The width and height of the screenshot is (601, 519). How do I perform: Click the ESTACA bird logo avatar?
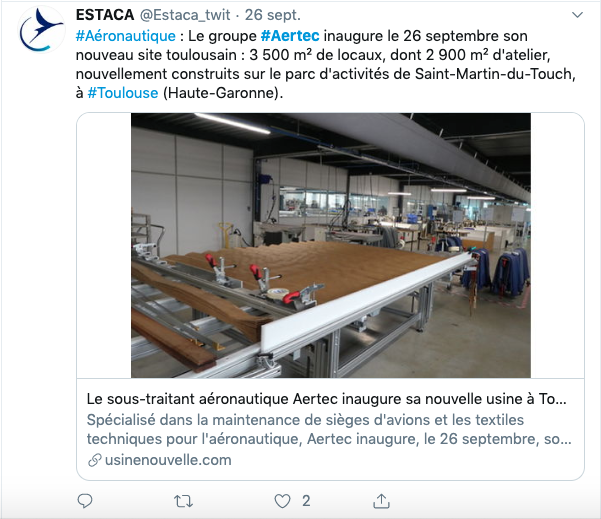click(x=41, y=30)
